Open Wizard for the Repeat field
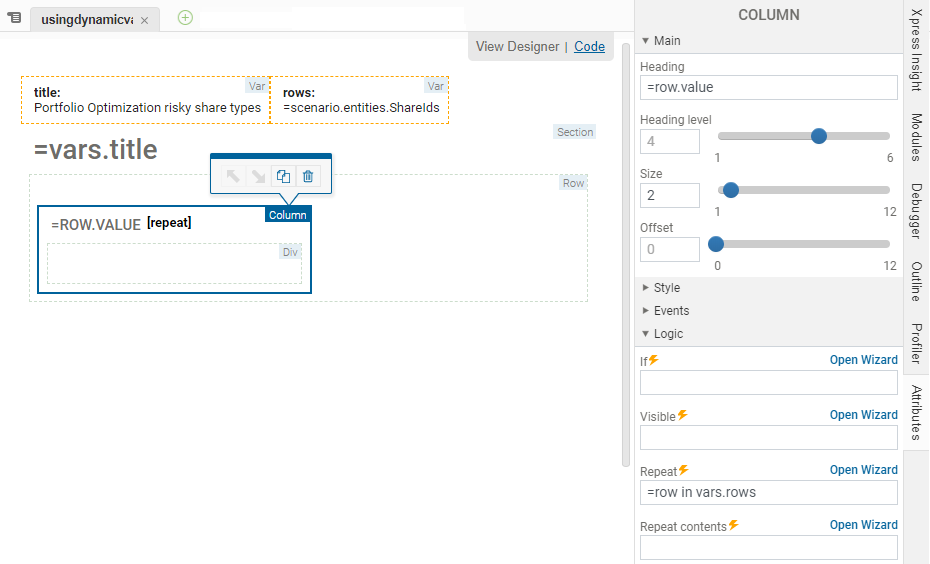930x564 pixels. (863, 470)
